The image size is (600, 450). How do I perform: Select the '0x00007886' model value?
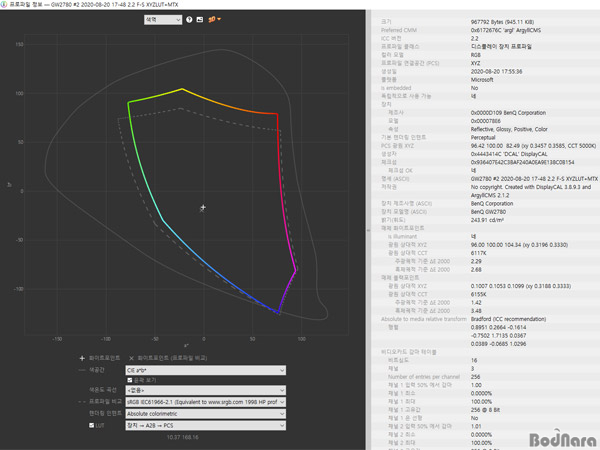click(x=486, y=121)
